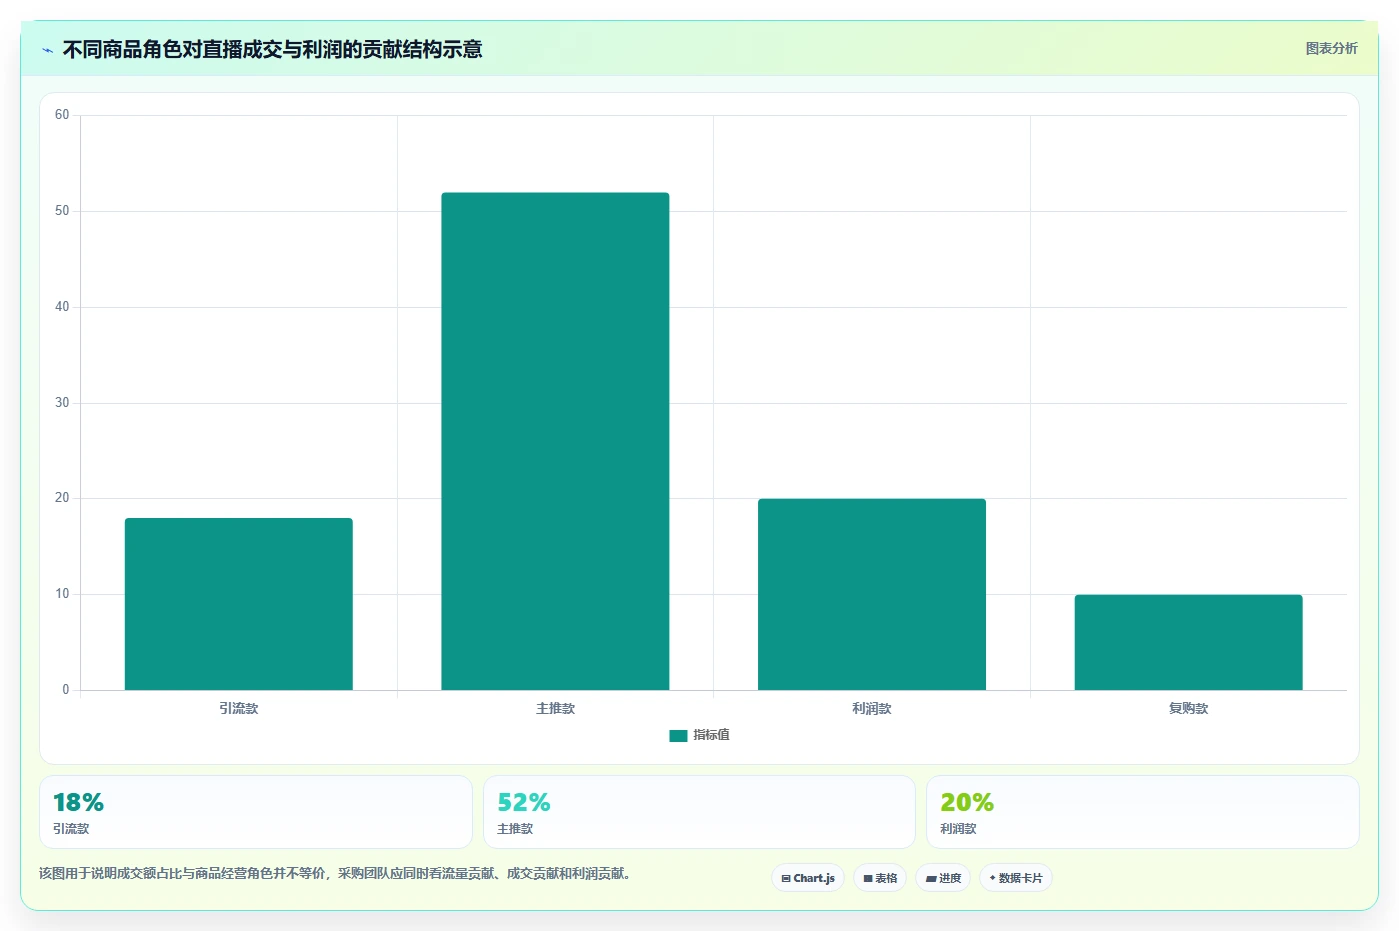Click the Chart.js tag pill
Screen dimensions: 1399x931
(x=808, y=878)
